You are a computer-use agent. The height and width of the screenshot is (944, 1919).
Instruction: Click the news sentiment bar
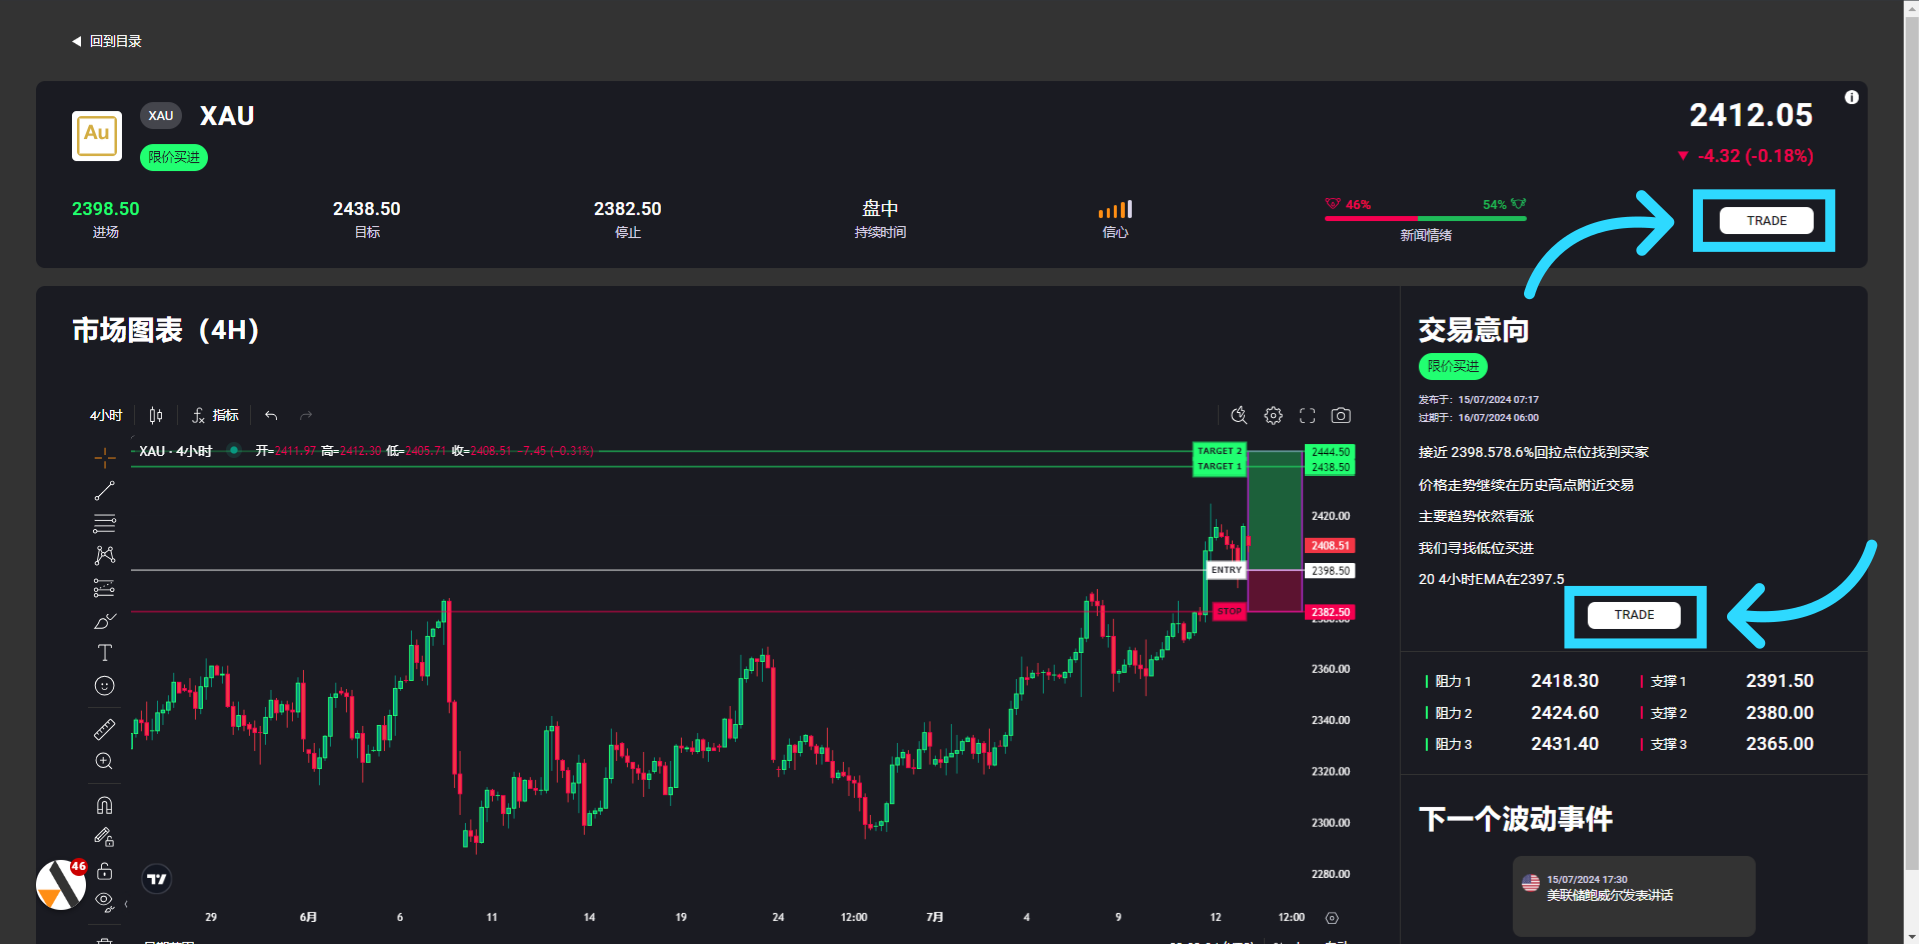tap(1425, 217)
